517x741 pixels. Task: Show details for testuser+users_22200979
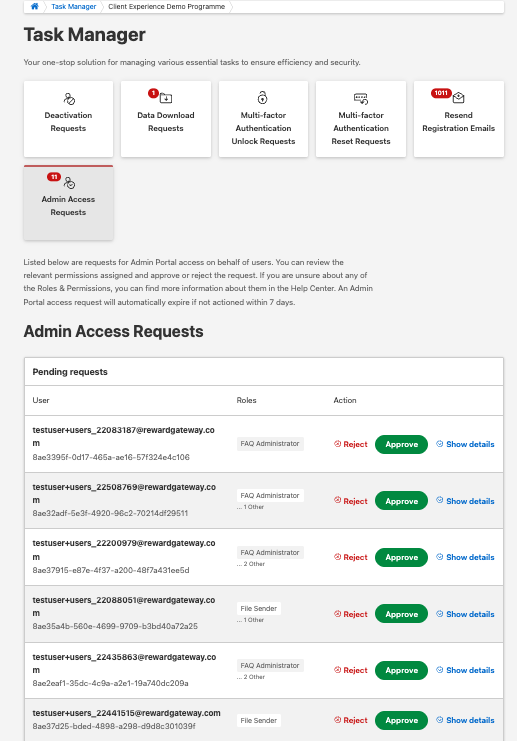pyautogui.click(x=465, y=557)
